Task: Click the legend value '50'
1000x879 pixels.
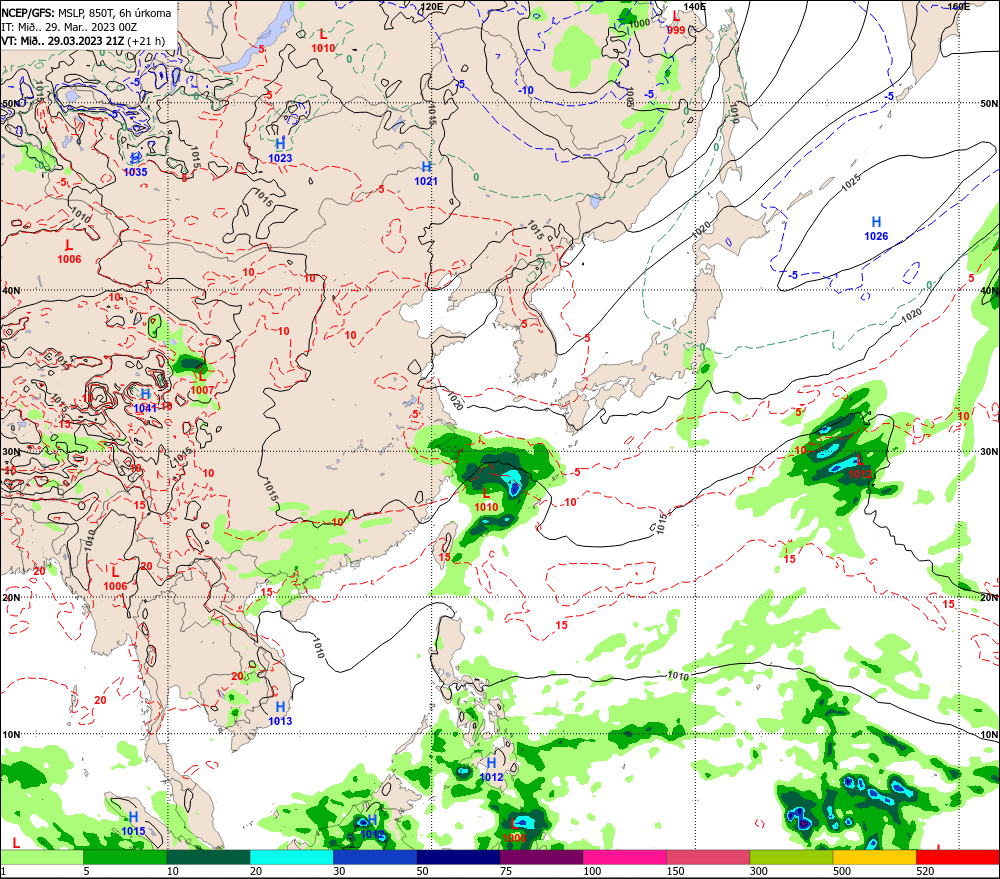Action: 423,871
